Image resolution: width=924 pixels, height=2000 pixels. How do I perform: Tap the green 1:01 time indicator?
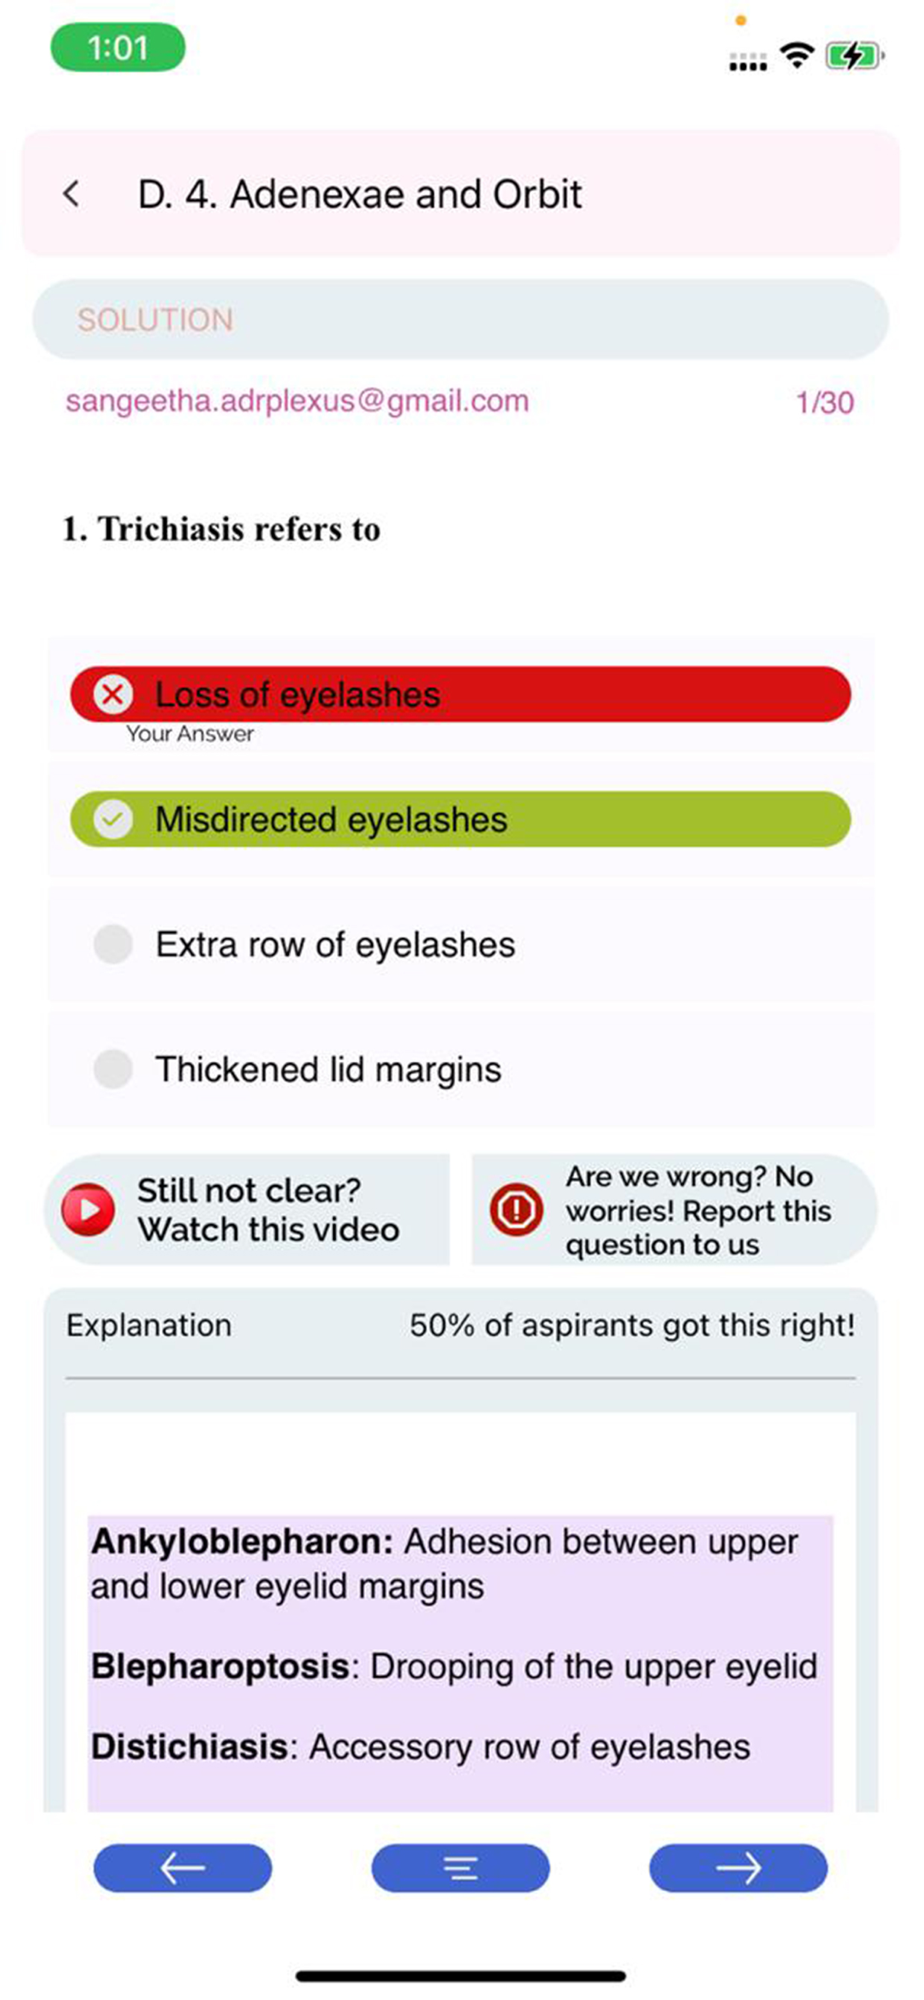pyautogui.click(x=118, y=47)
